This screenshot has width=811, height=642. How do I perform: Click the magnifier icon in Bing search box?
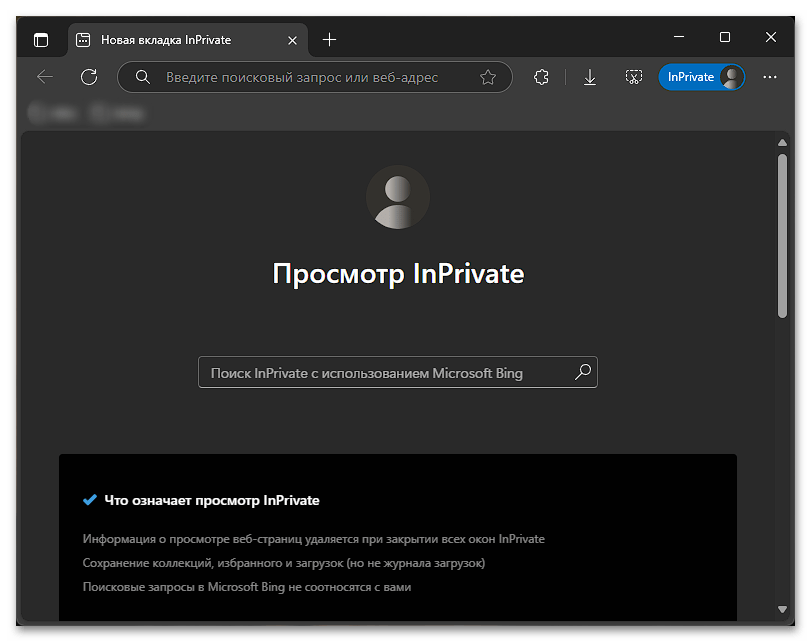pos(582,372)
